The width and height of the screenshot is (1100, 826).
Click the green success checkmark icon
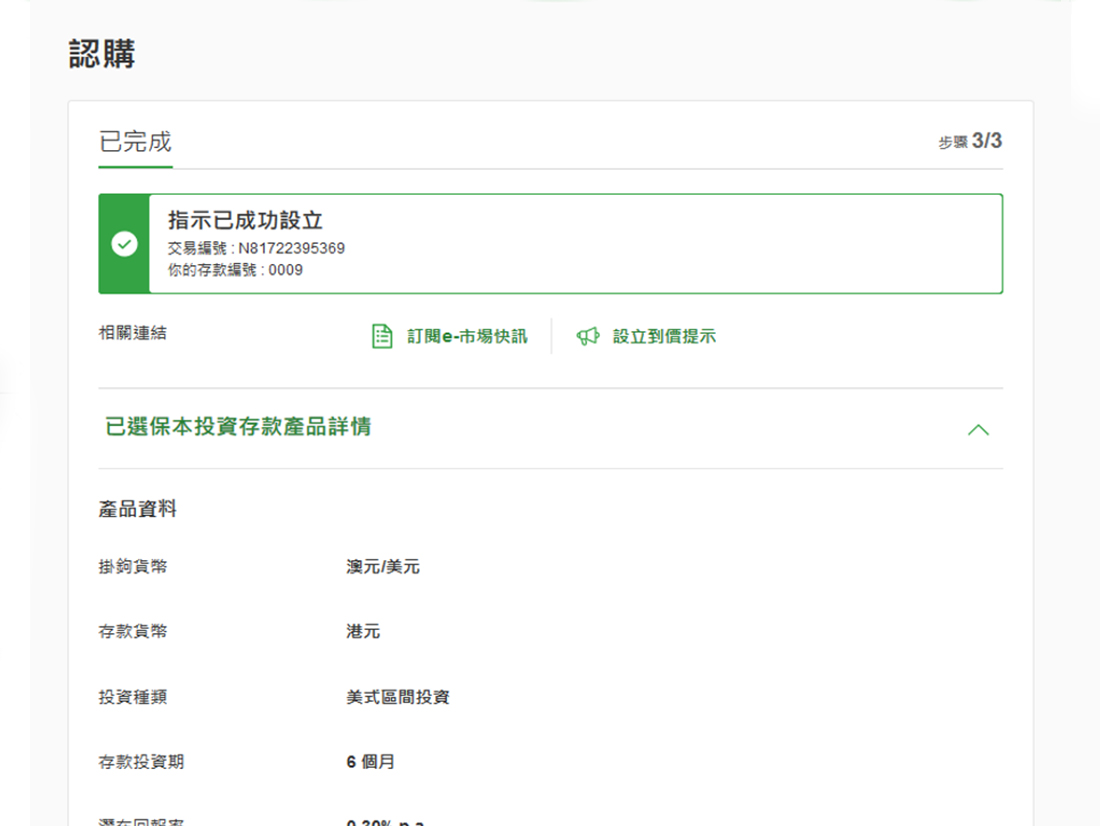click(124, 244)
